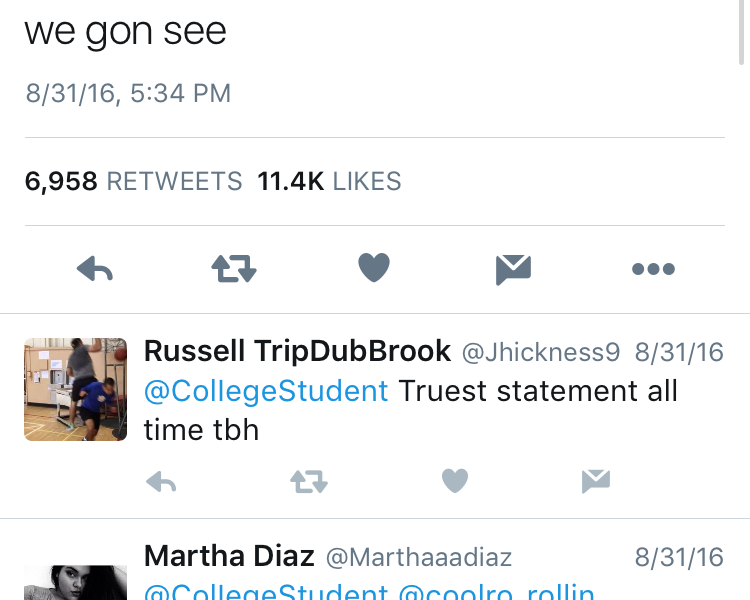The image size is (750, 600).
Task: Send Russell's reply via Direct Message
Action: 596,483
